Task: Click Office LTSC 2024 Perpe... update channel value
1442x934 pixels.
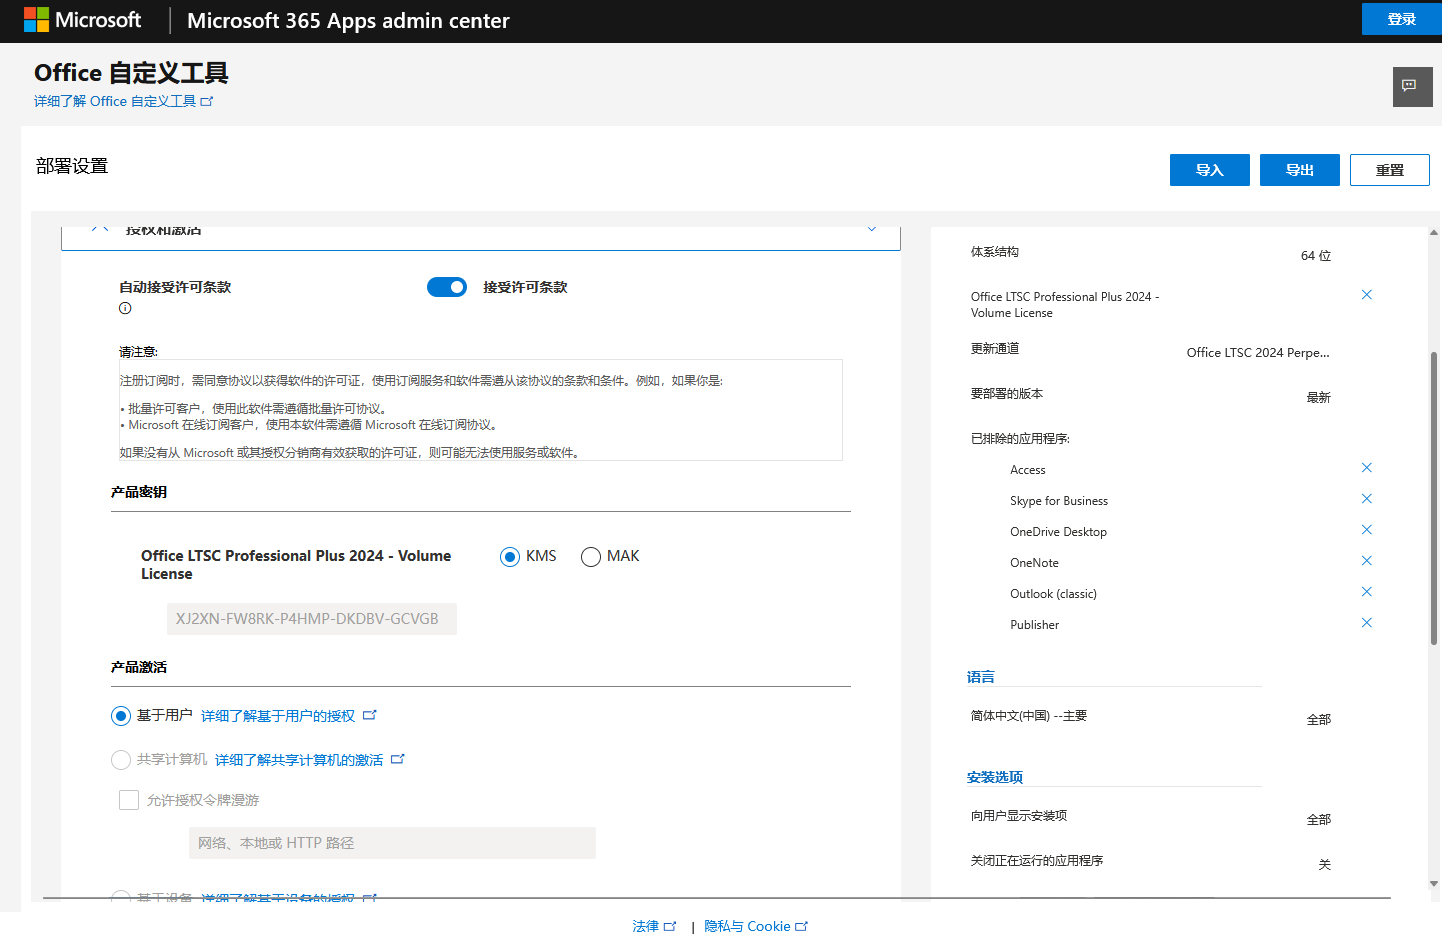Action: pyautogui.click(x=1258, y=353)
